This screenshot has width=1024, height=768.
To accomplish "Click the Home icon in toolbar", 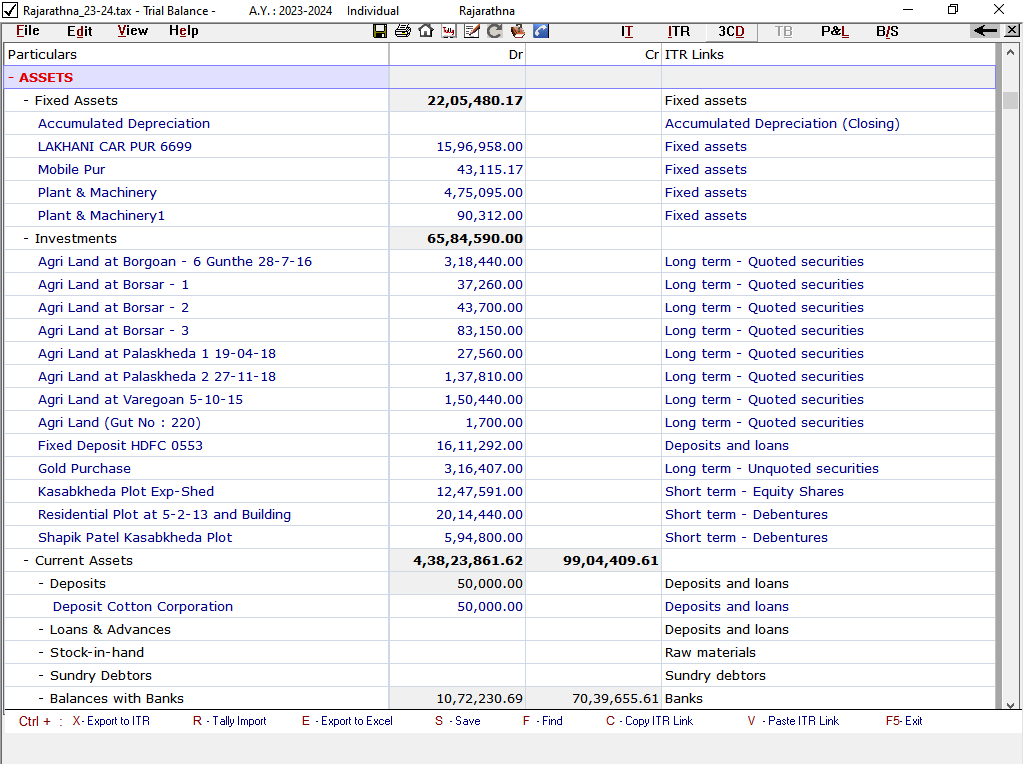I will click(426, 31).
